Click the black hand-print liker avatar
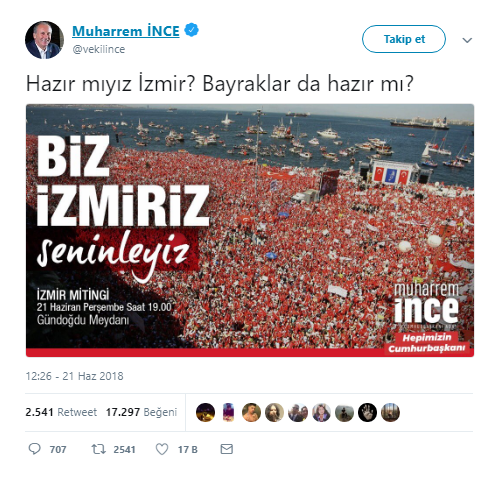 click(x=367, y=412)
